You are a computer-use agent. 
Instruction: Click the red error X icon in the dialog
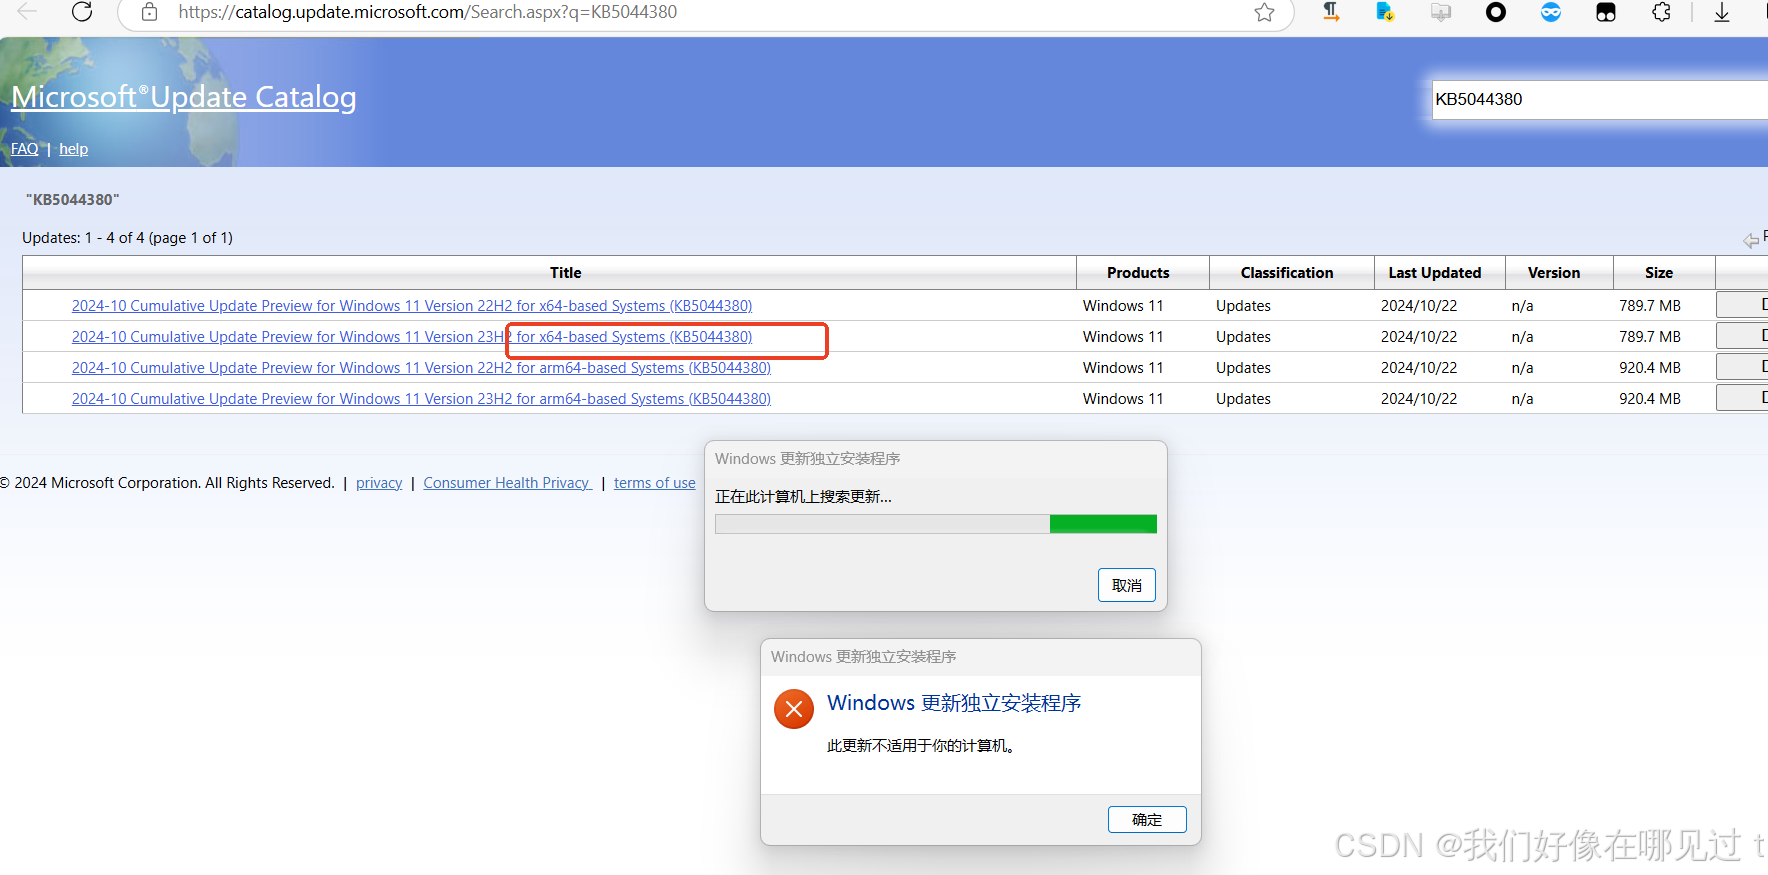pos(794,709)
